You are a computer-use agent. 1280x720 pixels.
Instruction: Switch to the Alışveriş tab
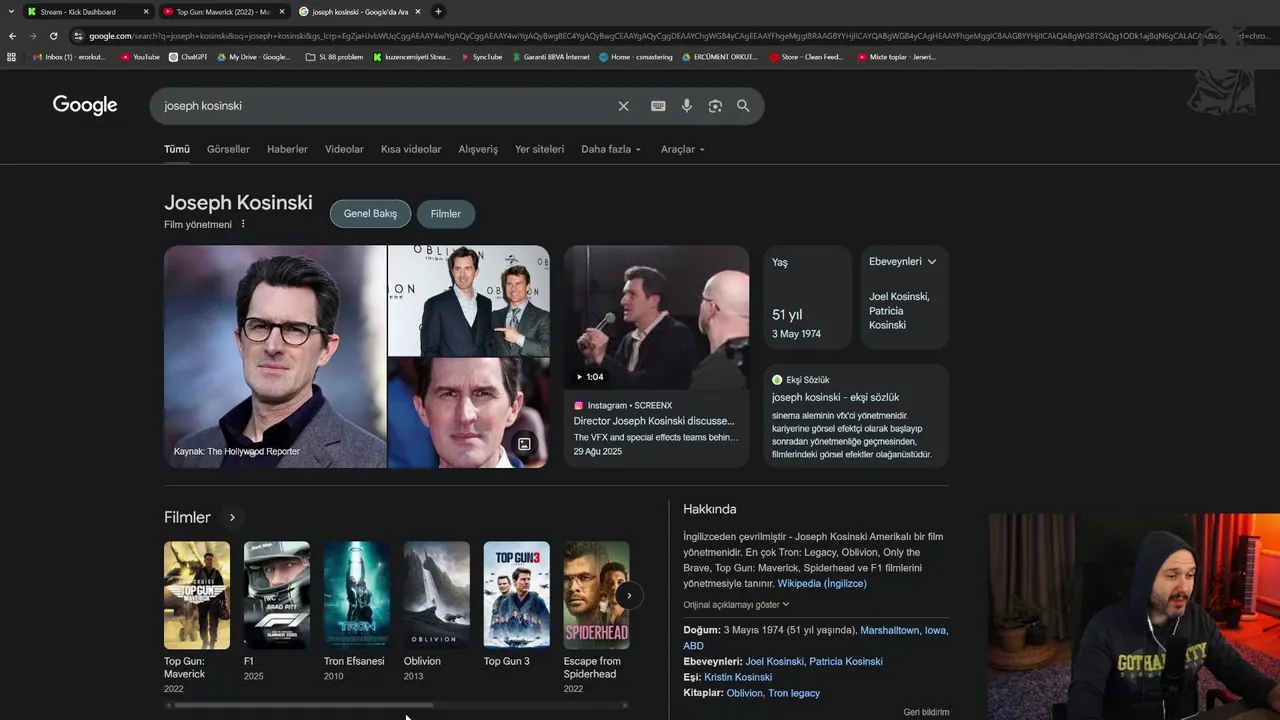pos(478,149)
